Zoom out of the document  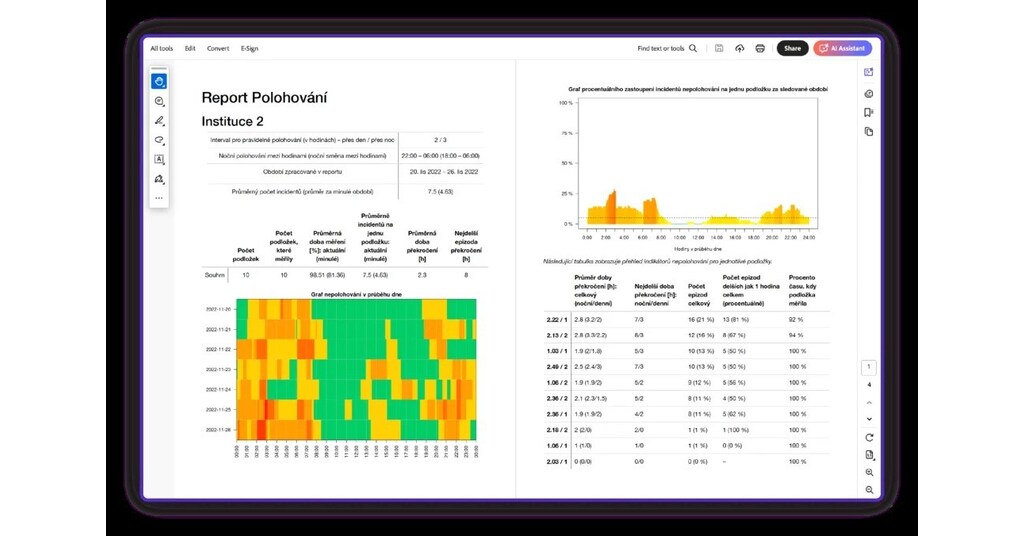[869, 490]
